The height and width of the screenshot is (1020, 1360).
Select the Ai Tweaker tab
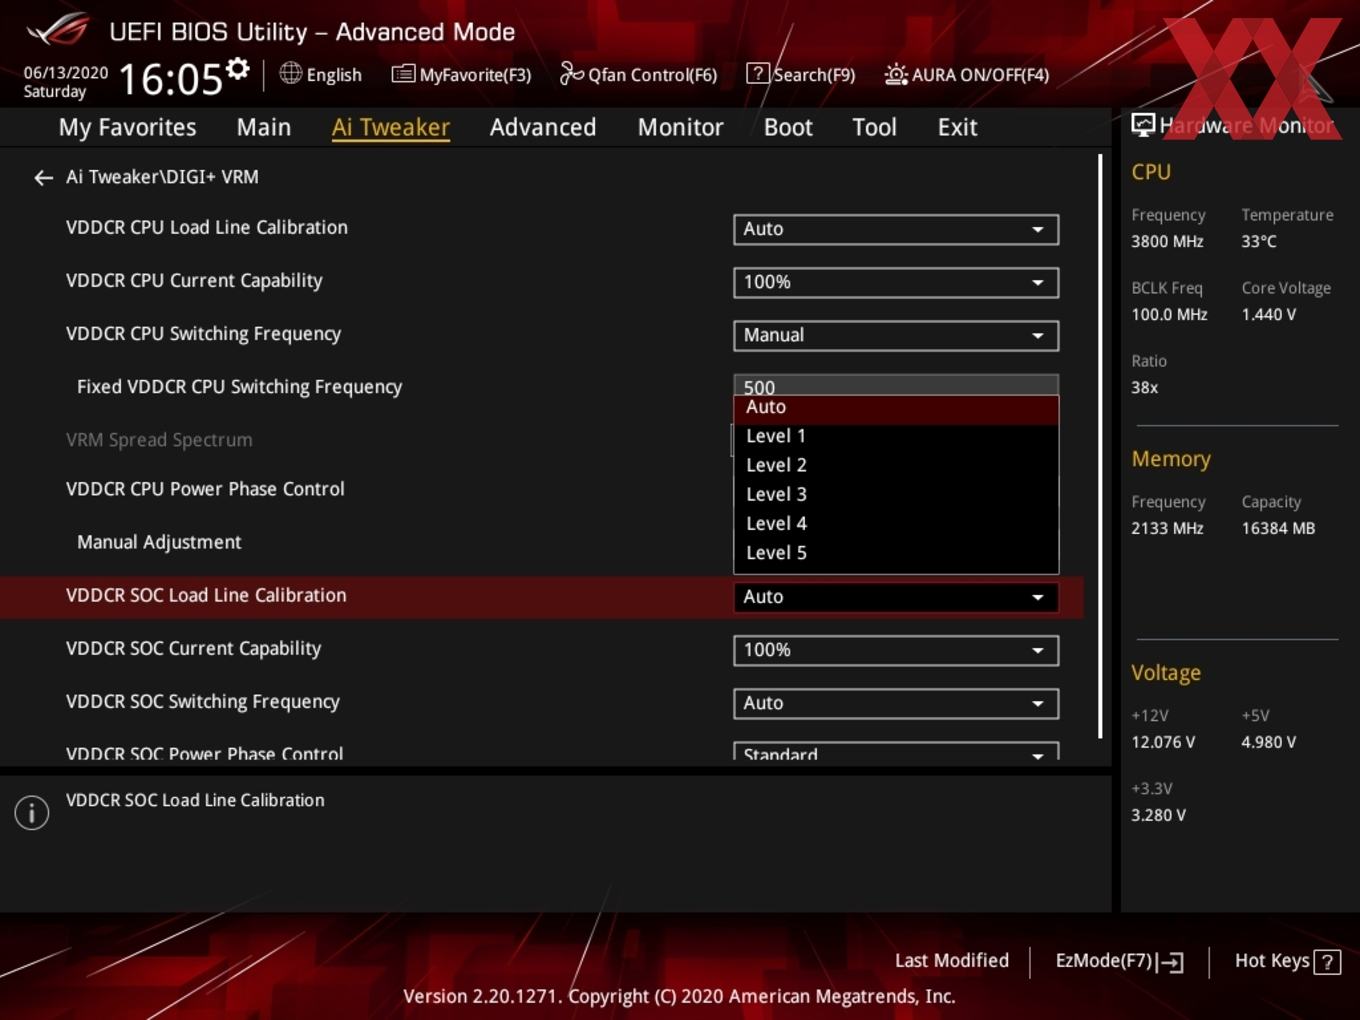click(391, 127)
